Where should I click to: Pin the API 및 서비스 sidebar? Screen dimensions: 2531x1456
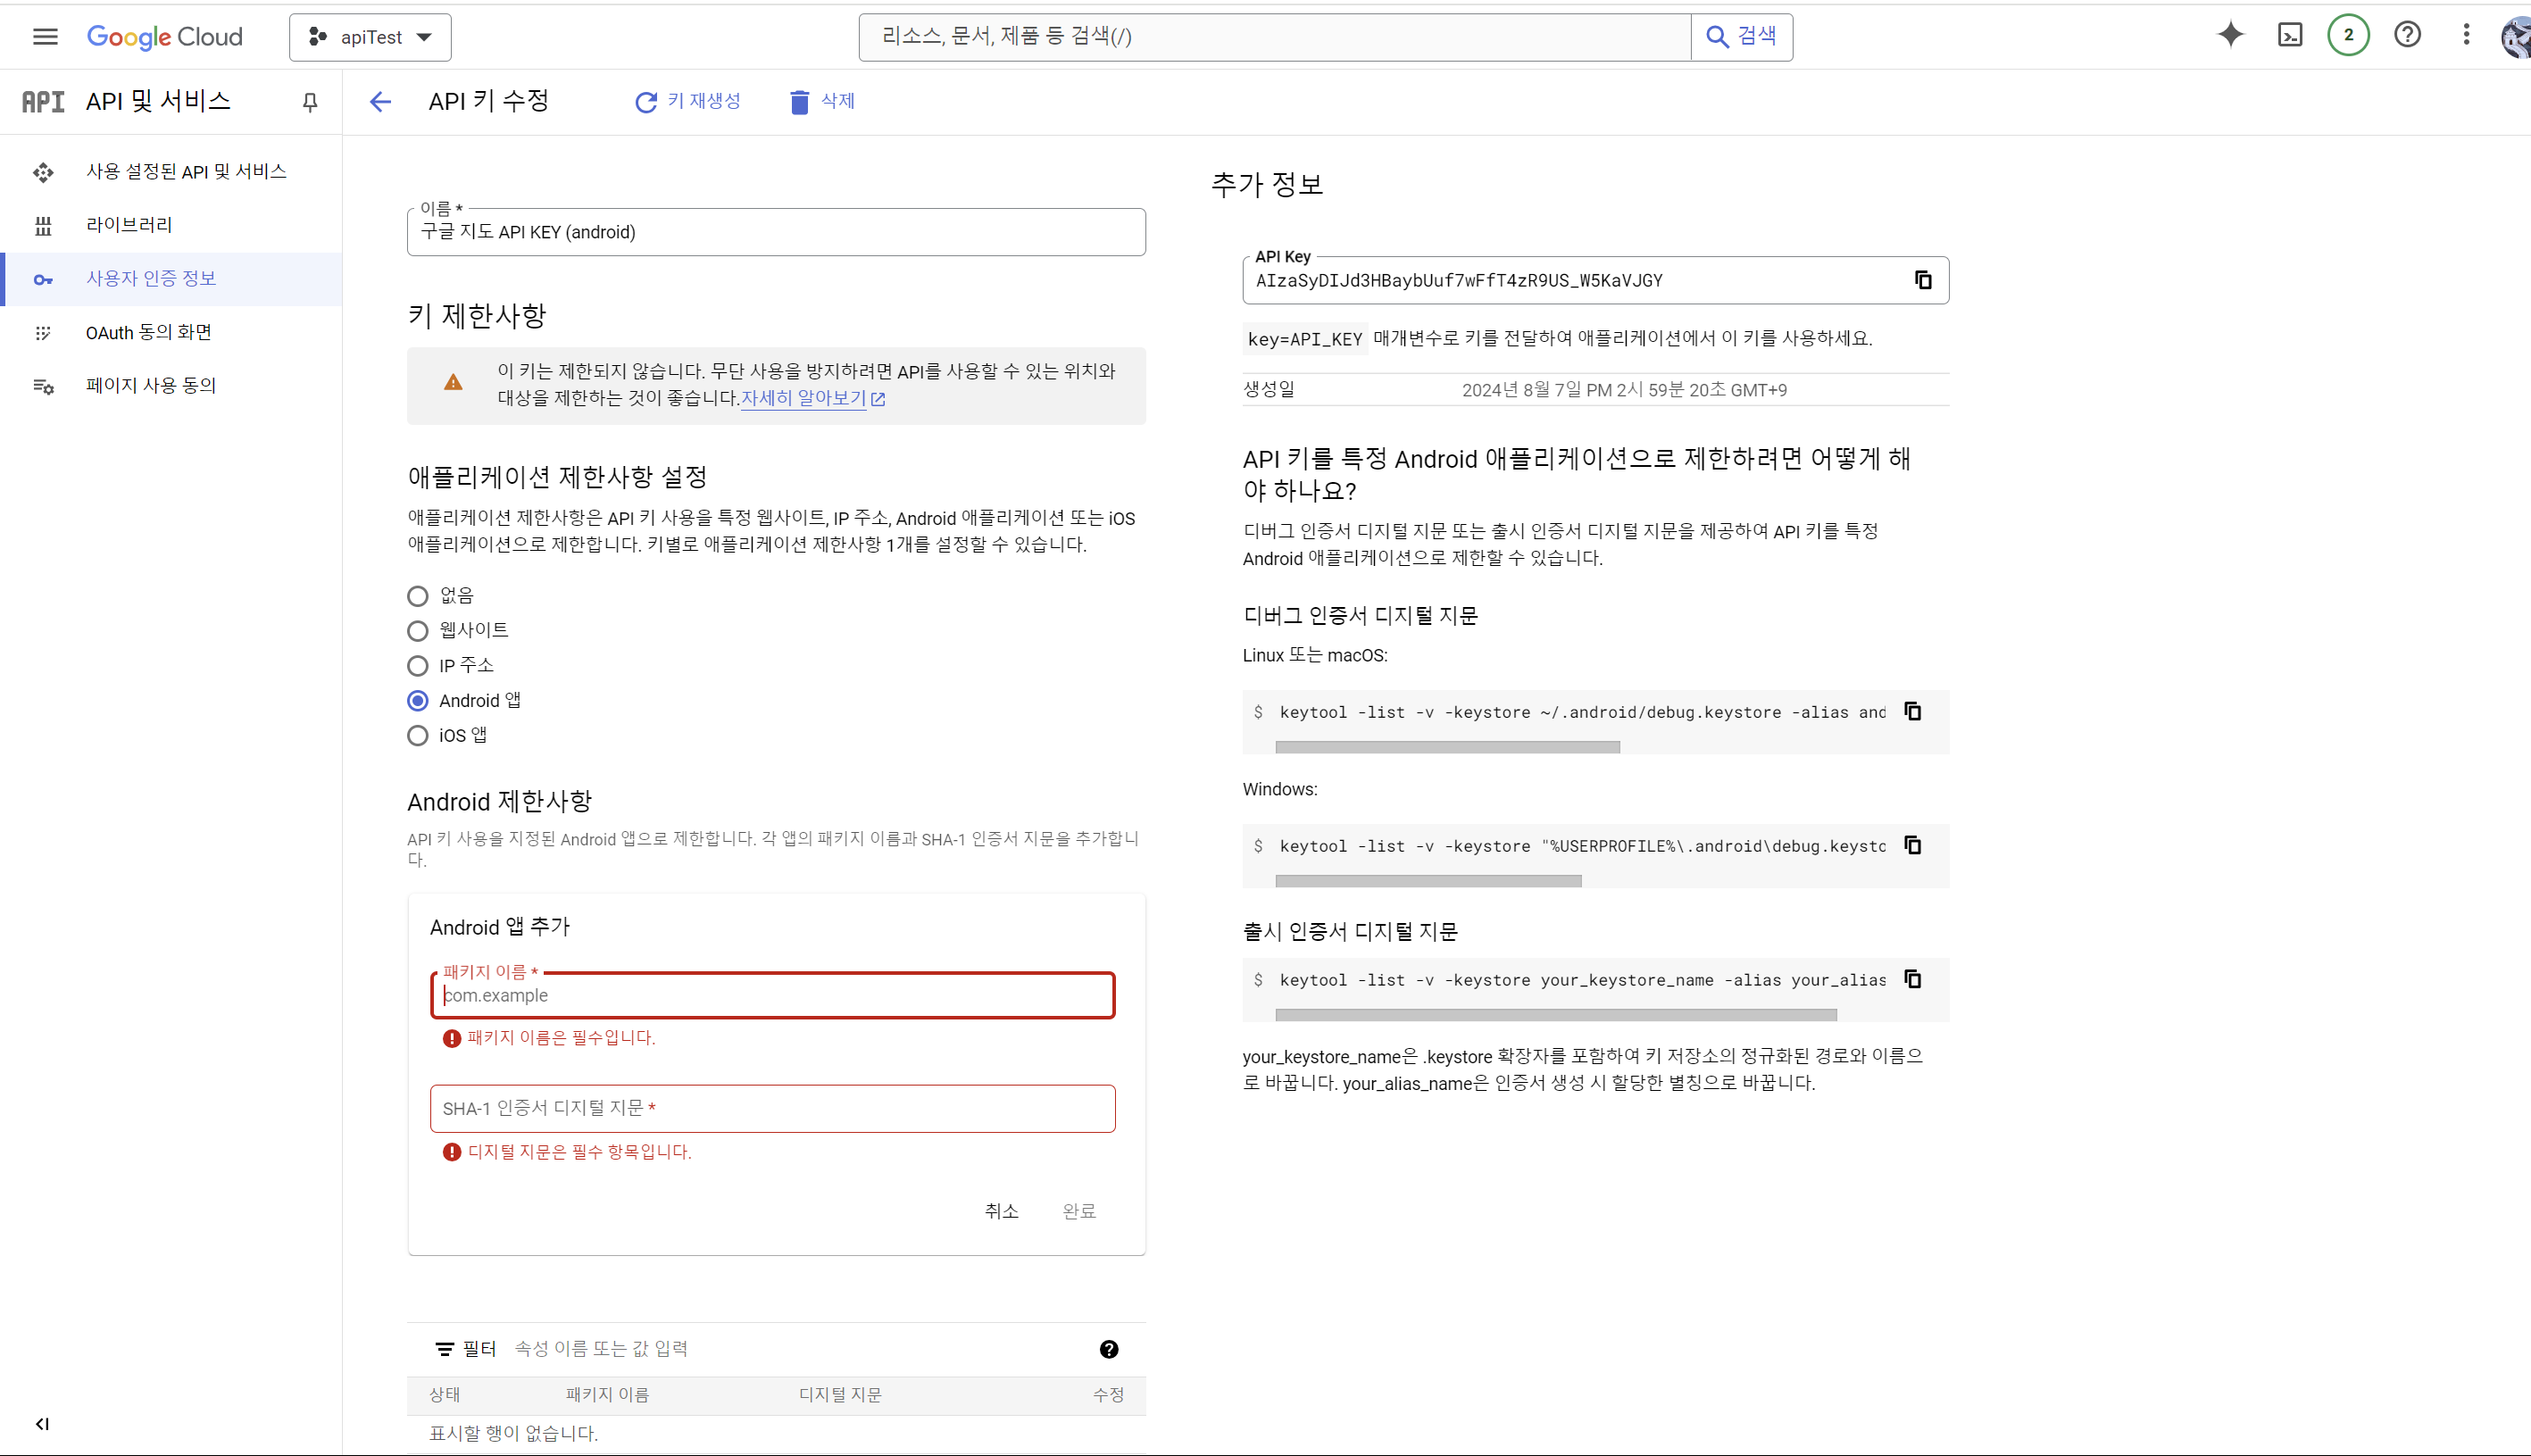pos(310,102)
